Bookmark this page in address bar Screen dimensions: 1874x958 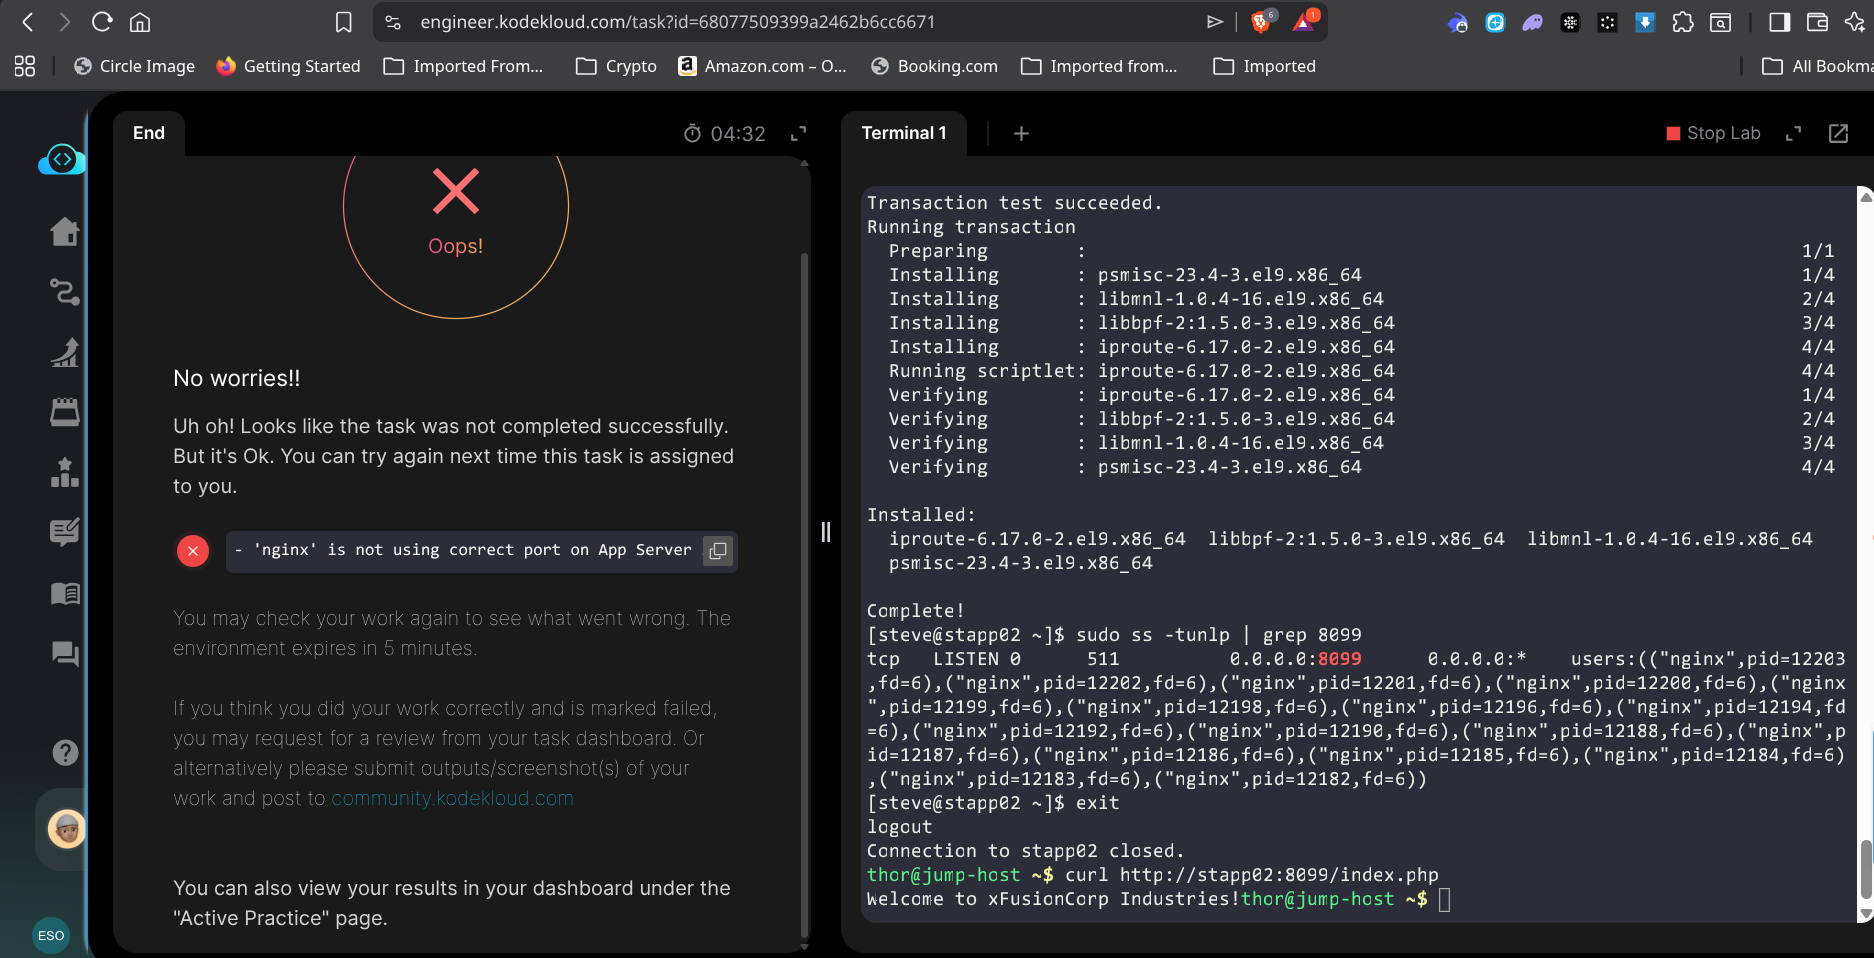click(343, 22)
